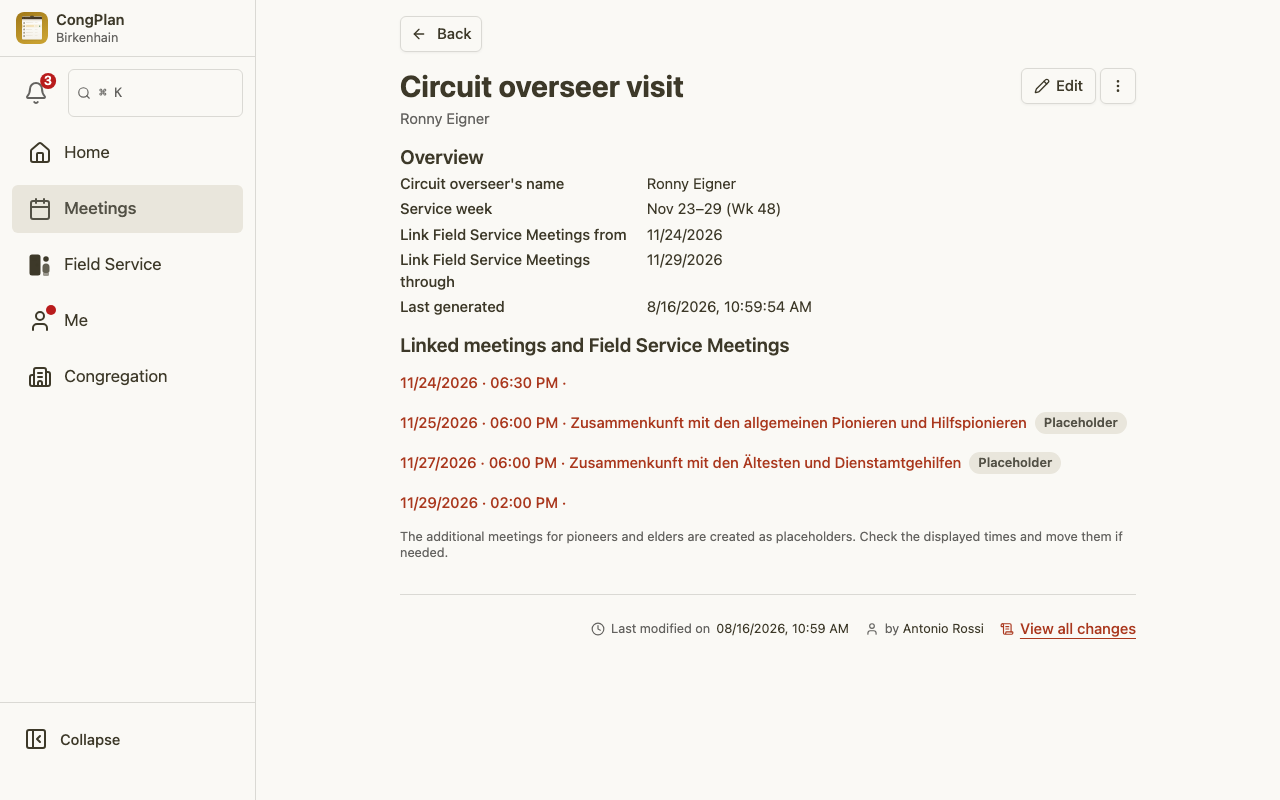Click the CongPlan app logo icon

click(32, 28)
